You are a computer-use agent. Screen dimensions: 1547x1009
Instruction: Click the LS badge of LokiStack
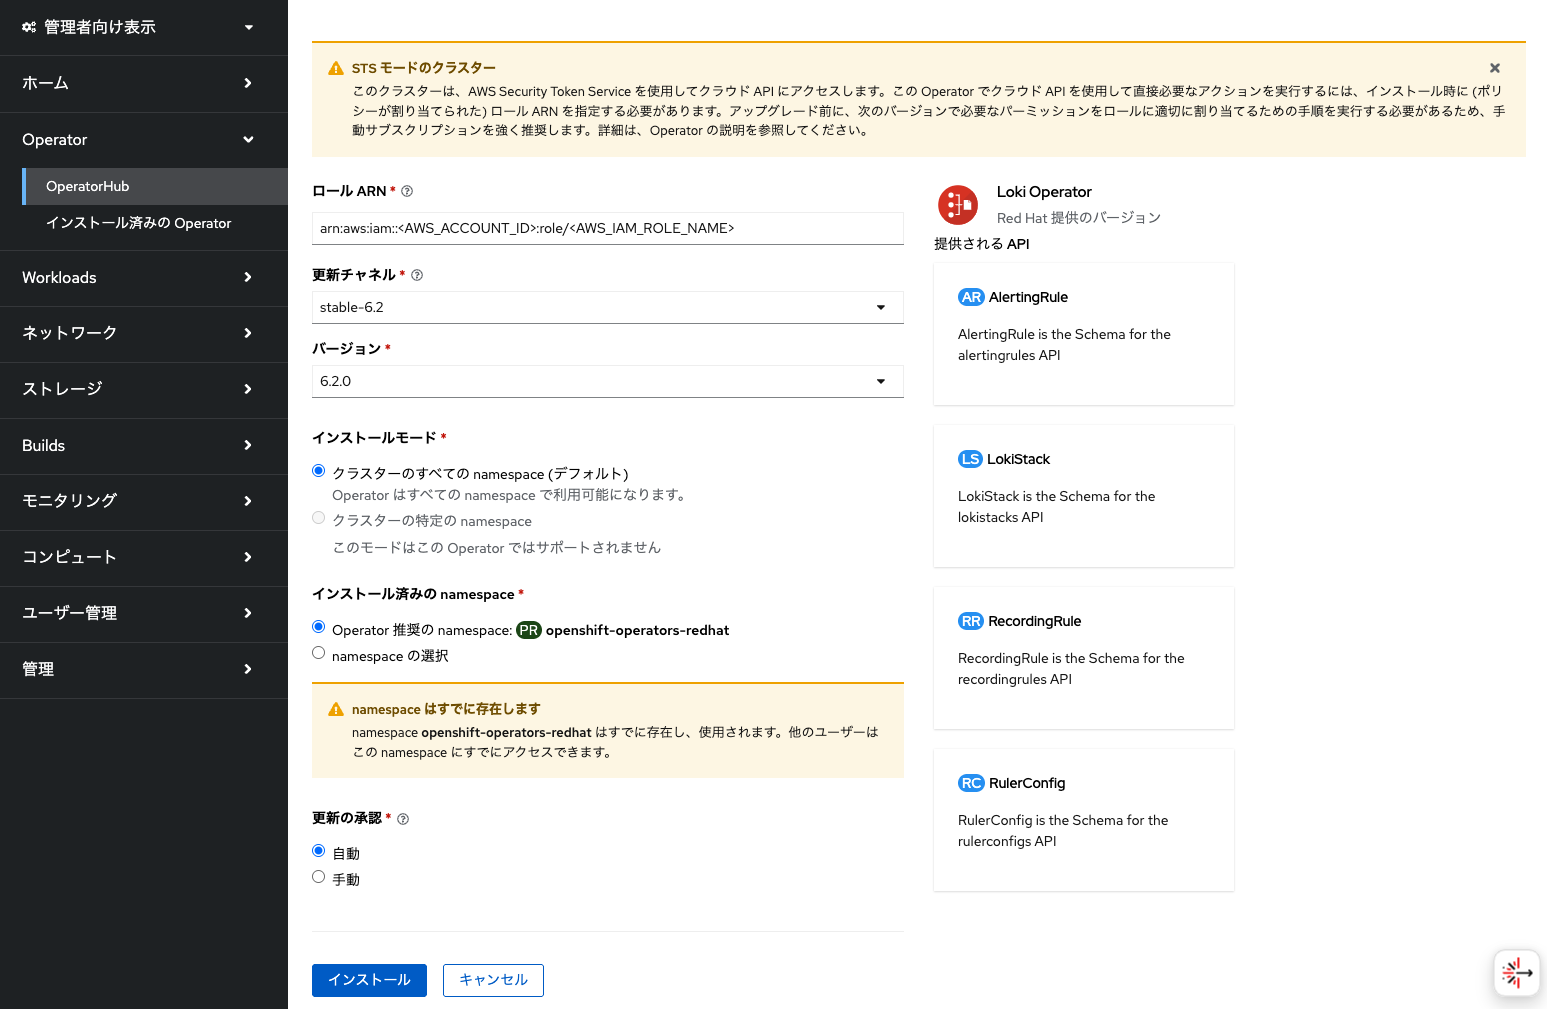970,459
